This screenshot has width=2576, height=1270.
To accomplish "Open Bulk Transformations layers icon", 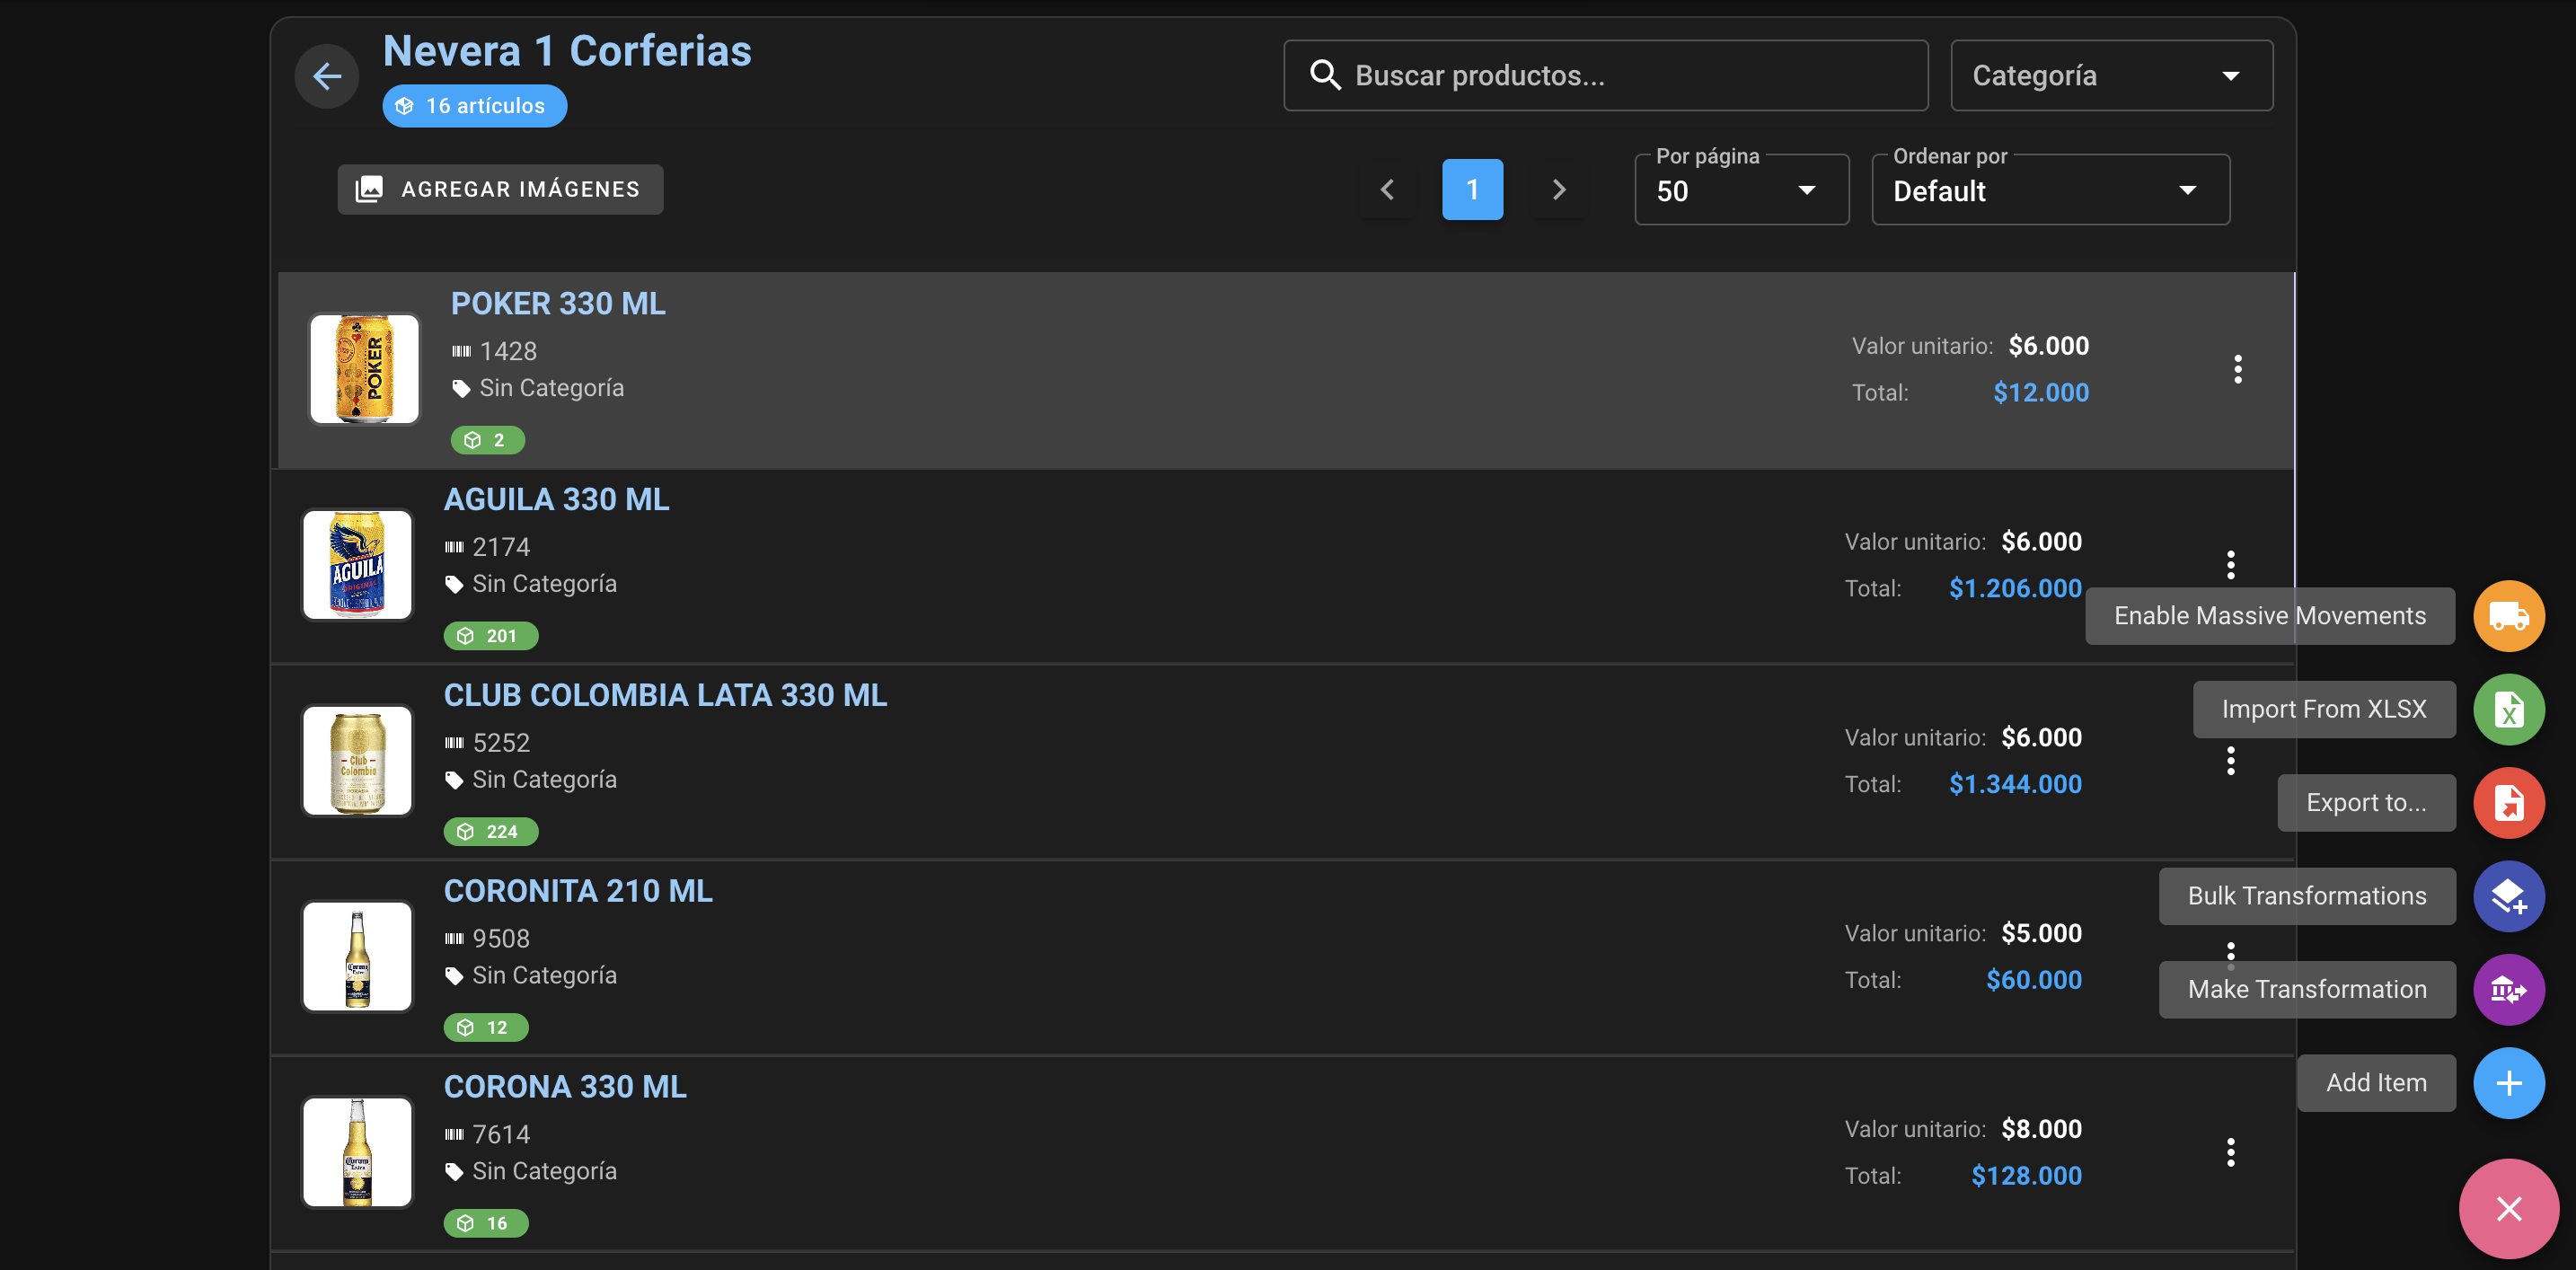I will [x=2508, y=896].
